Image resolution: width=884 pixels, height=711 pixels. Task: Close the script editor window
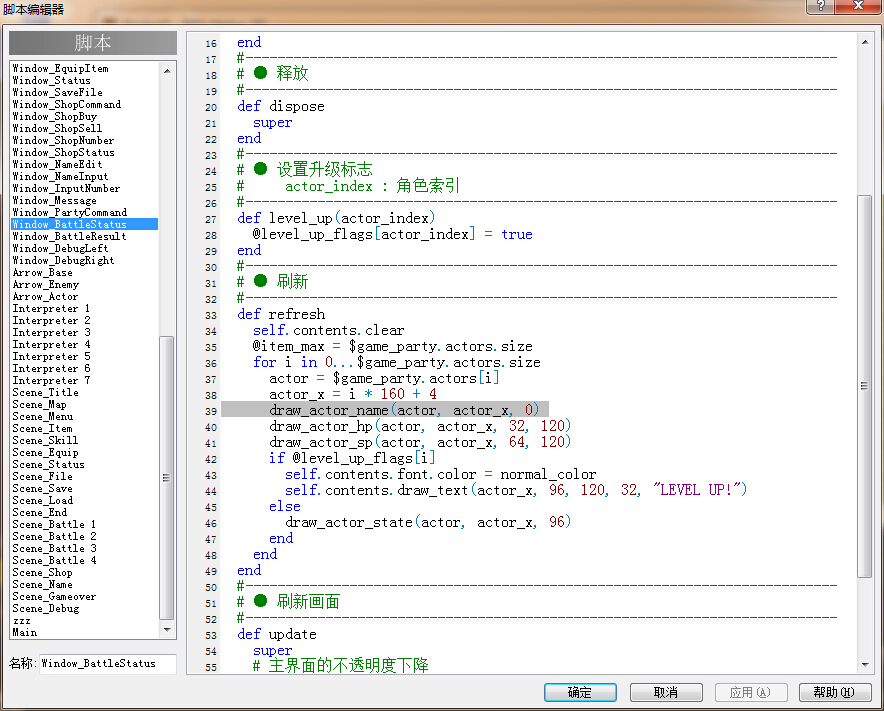[858, 6]
